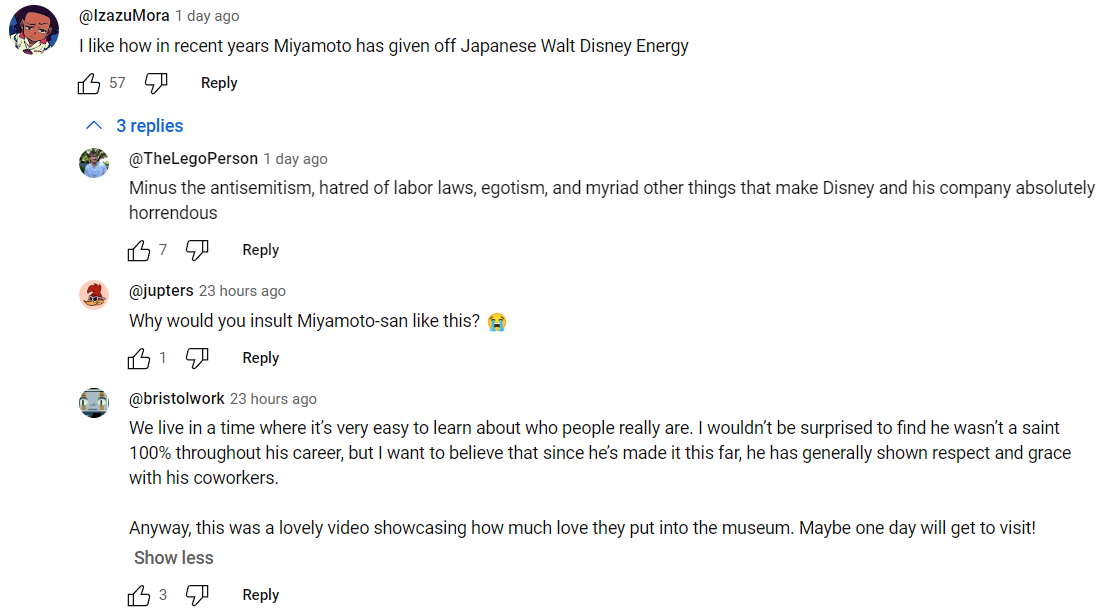Dislike the @jupters reply
This screenshot has width=1103, height=615.
pyautogui.click(x=197, y=358)
